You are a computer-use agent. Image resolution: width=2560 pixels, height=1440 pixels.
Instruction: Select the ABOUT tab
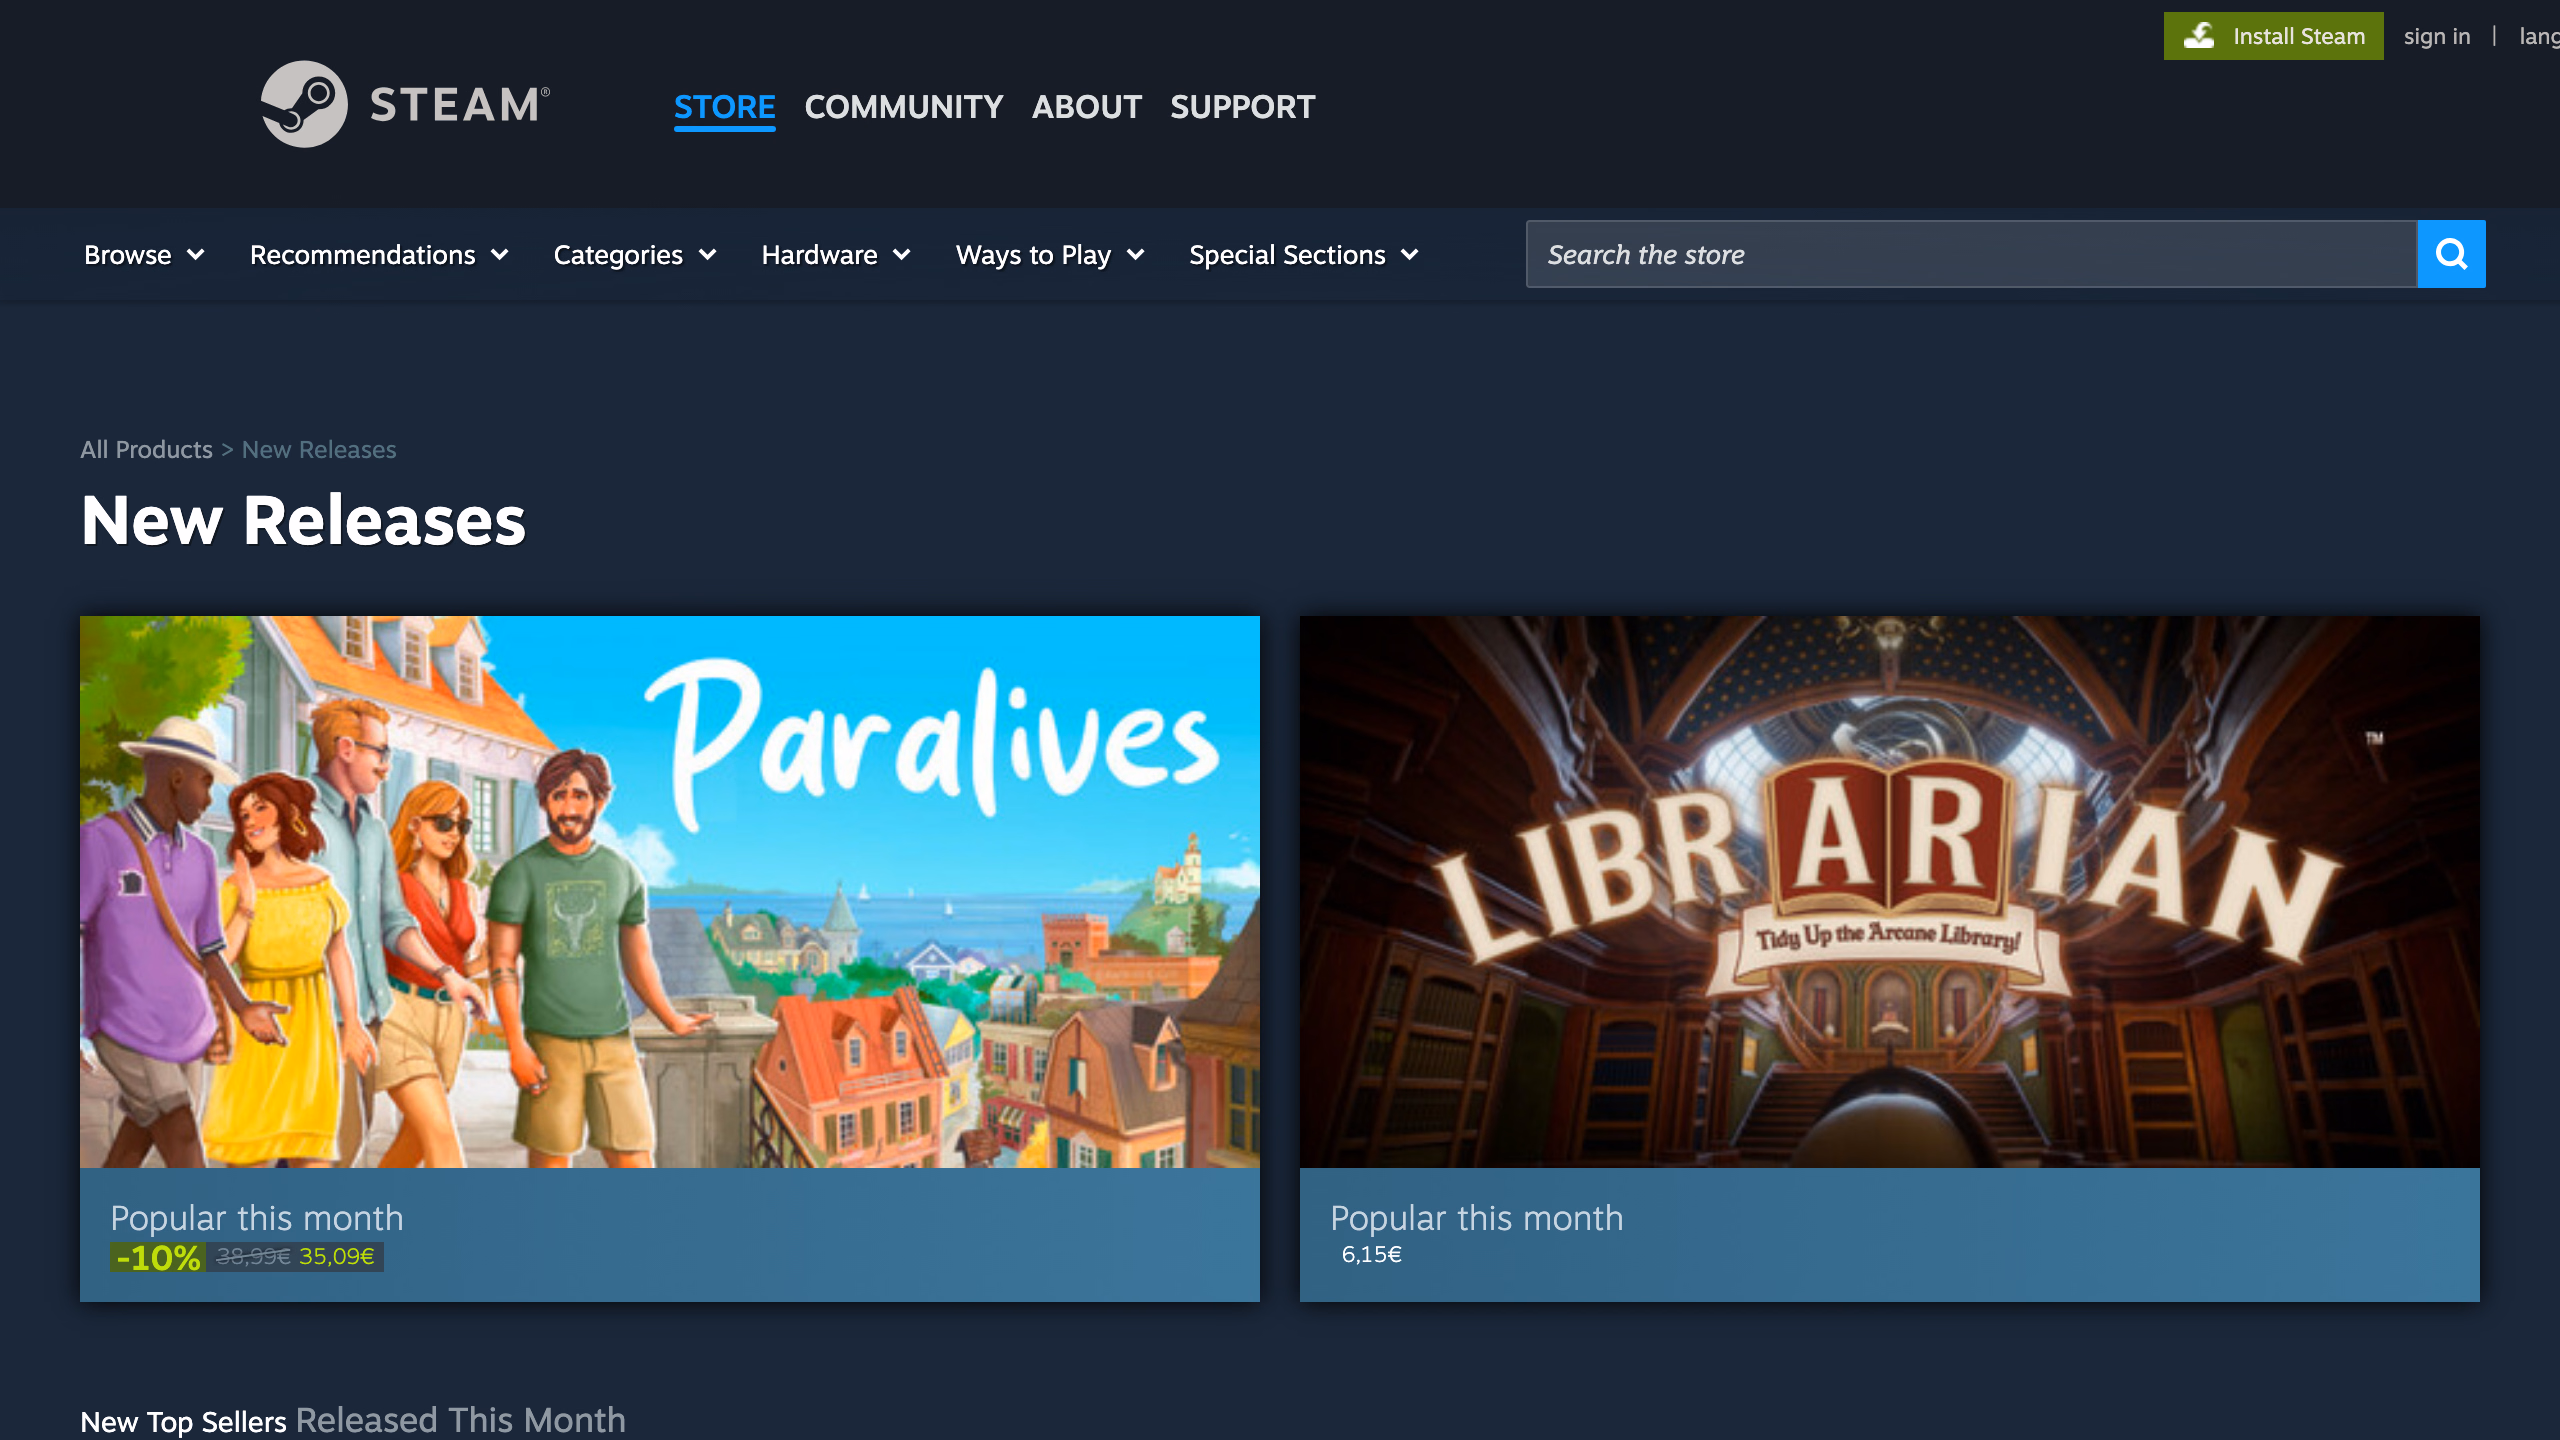coord(1086,106)
